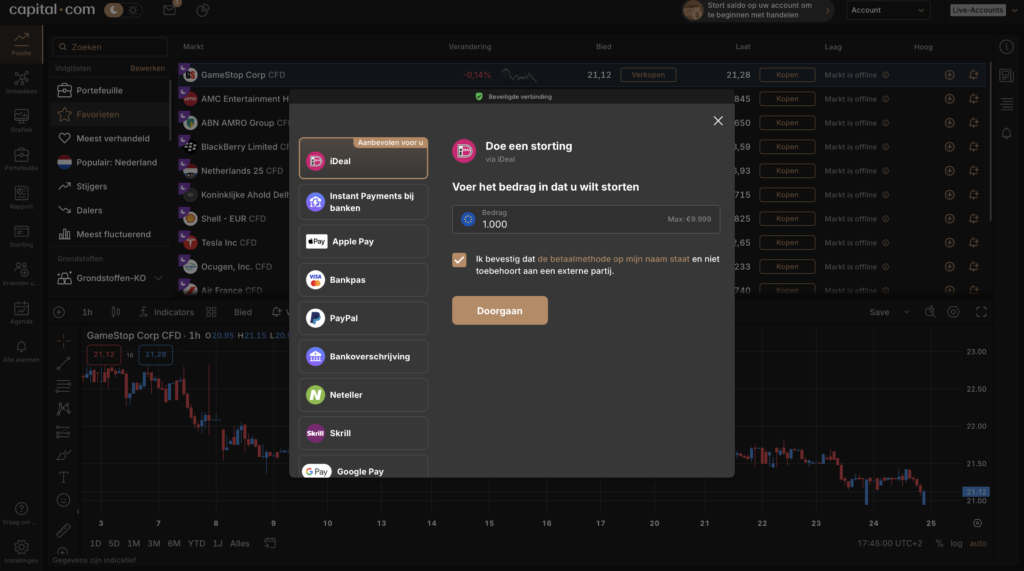This screenshot has height=571, width=1024.
Task: Open Storting in the sidebar
Action: pos(21,236)
